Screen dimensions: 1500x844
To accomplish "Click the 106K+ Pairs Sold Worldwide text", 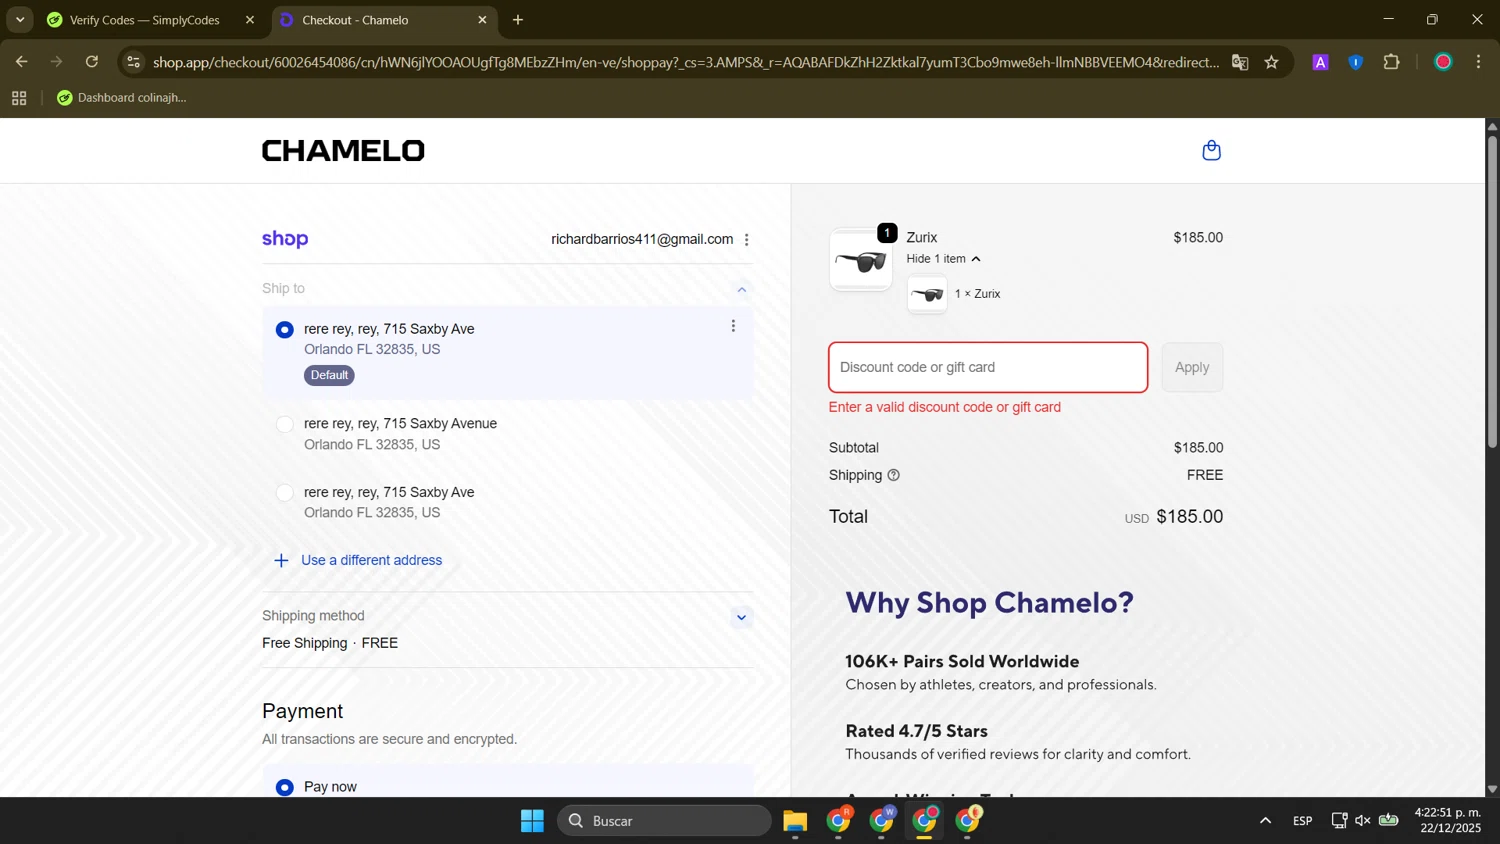I will click(x=962, y=662).
